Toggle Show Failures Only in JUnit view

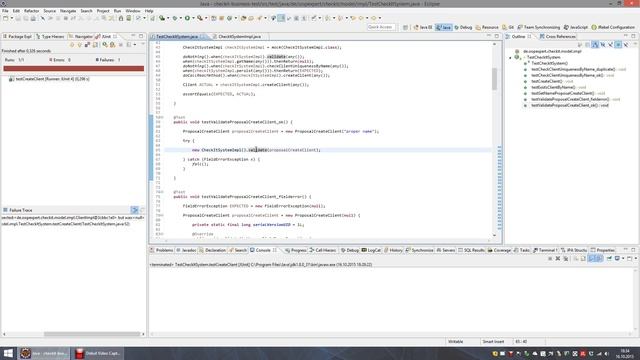coord(87,44)
